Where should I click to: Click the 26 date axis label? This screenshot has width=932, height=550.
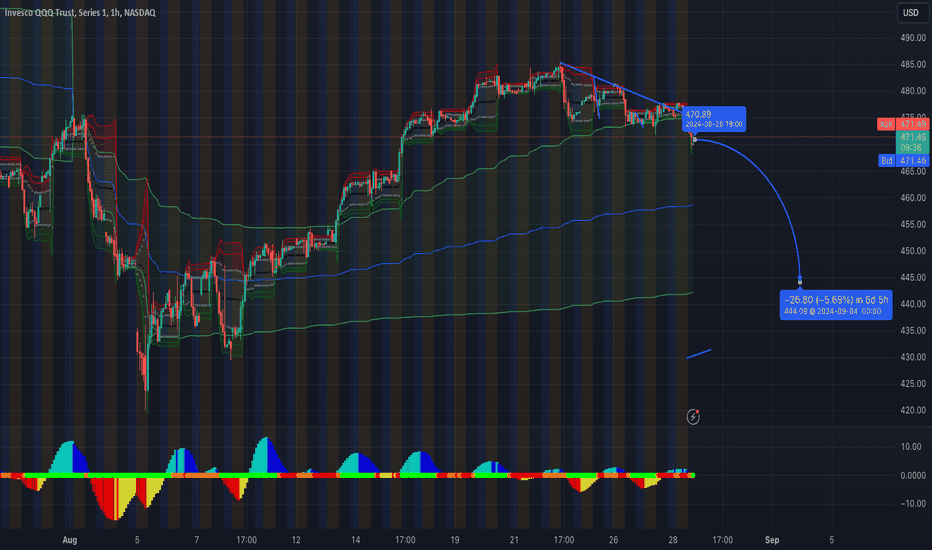613,540
